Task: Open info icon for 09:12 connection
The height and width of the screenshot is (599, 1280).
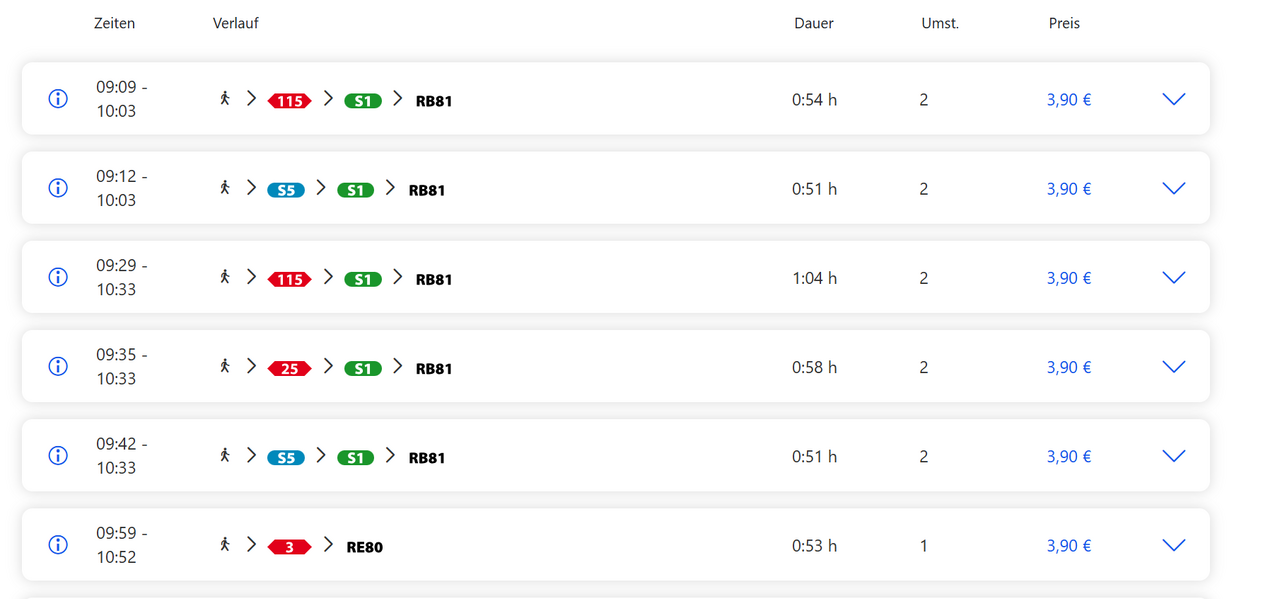Action: point(58,188)
